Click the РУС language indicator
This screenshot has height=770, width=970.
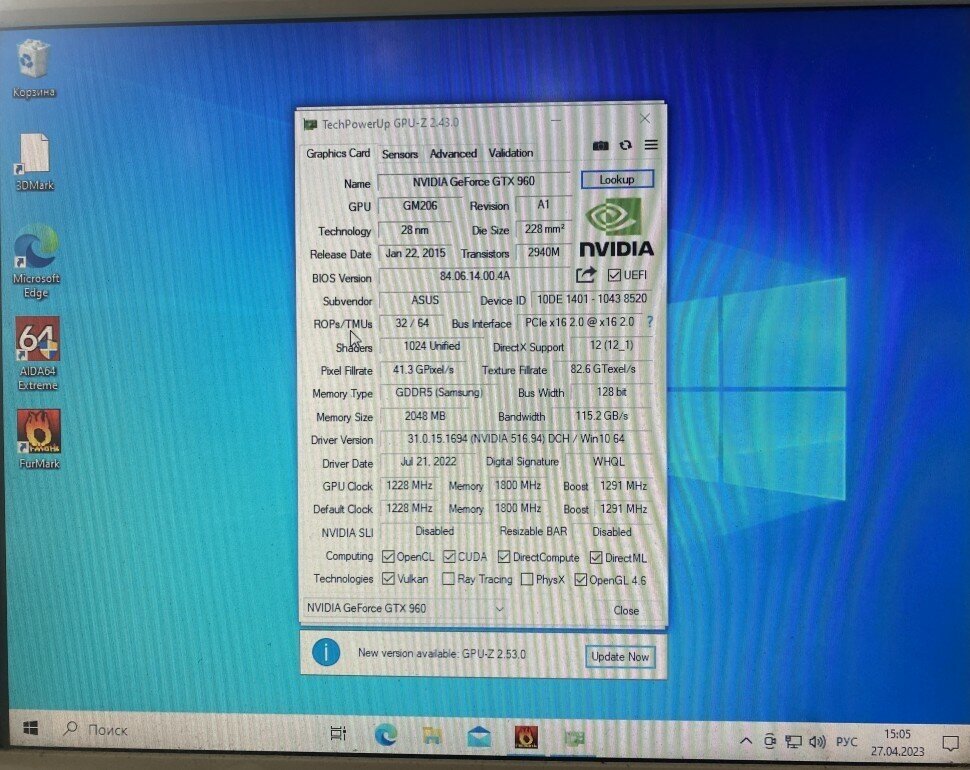tap(846, 742)
